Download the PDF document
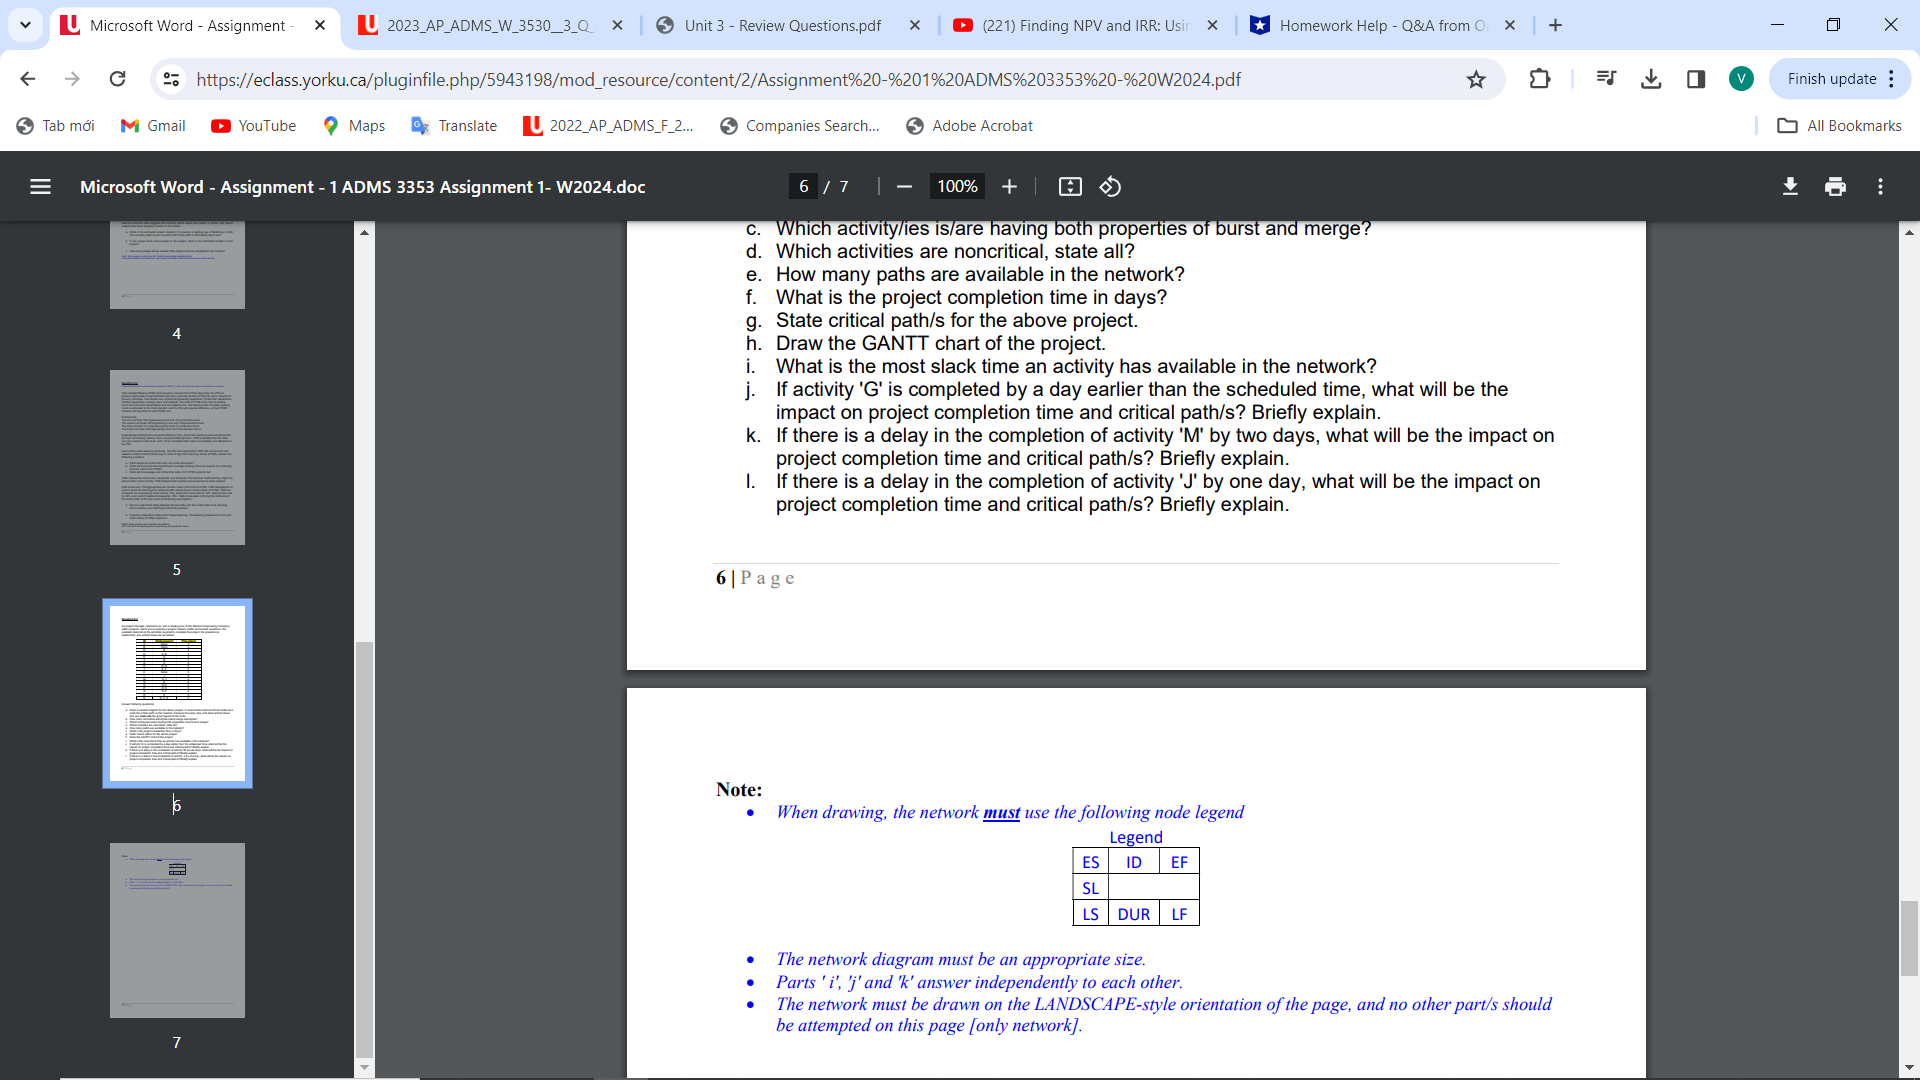This screenshot has height=1080, width=1920. click(x=1790, y=186)
